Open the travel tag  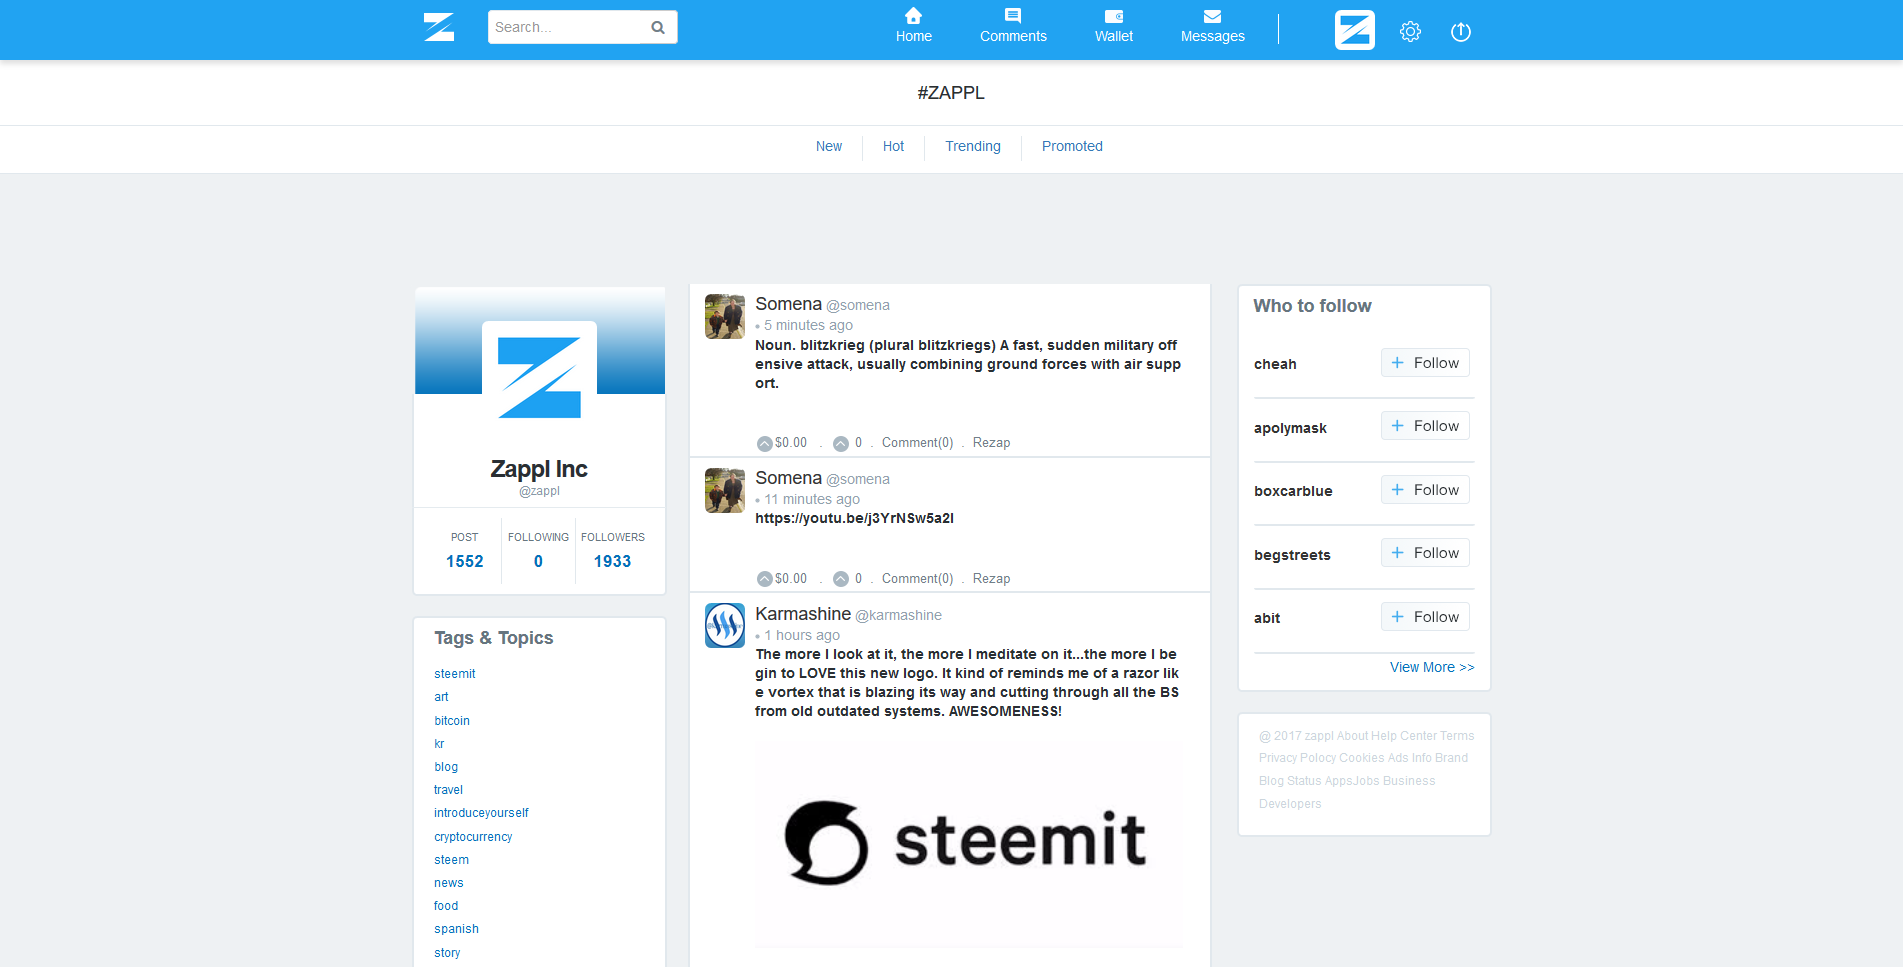[448, 790]
